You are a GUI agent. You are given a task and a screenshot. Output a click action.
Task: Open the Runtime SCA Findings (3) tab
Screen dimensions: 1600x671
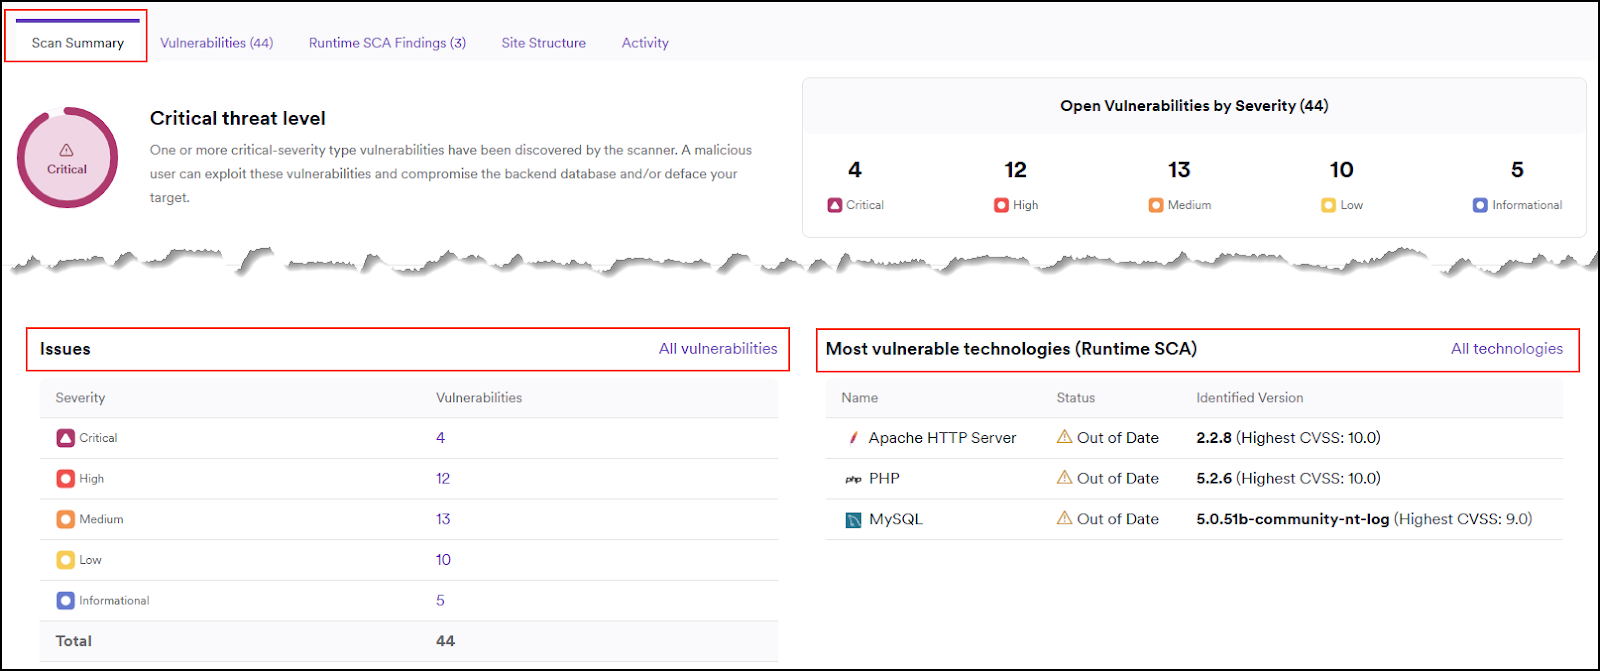click(x=387, y=43)
